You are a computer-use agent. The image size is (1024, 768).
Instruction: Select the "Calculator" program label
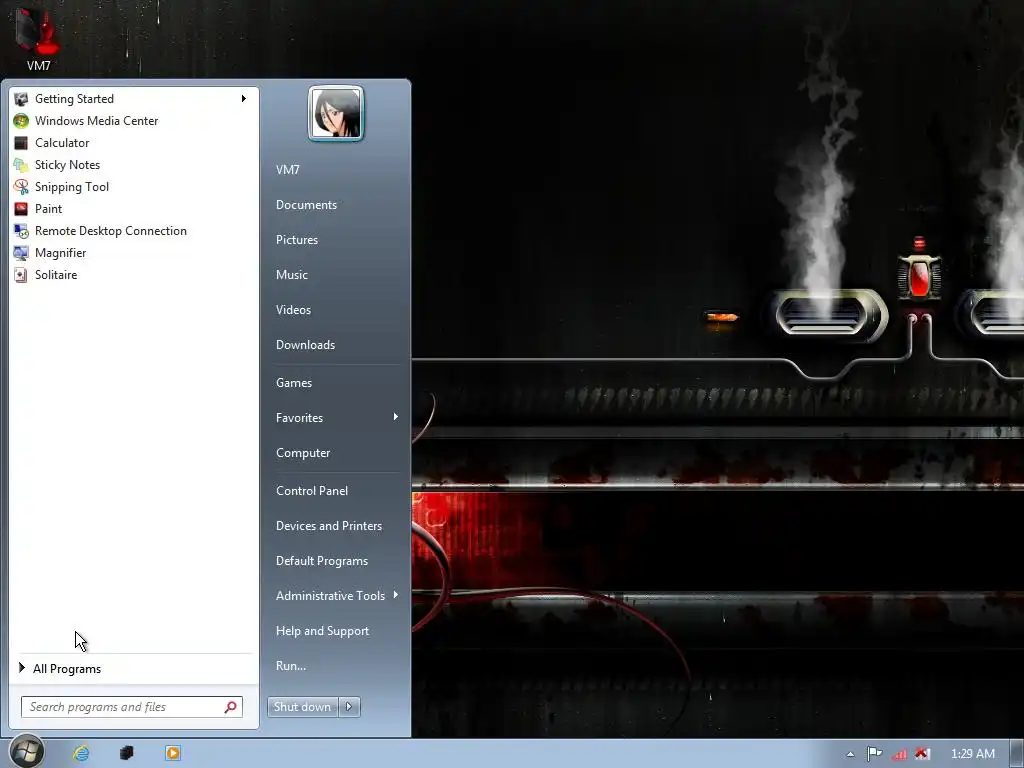click(x=62, y=143)
